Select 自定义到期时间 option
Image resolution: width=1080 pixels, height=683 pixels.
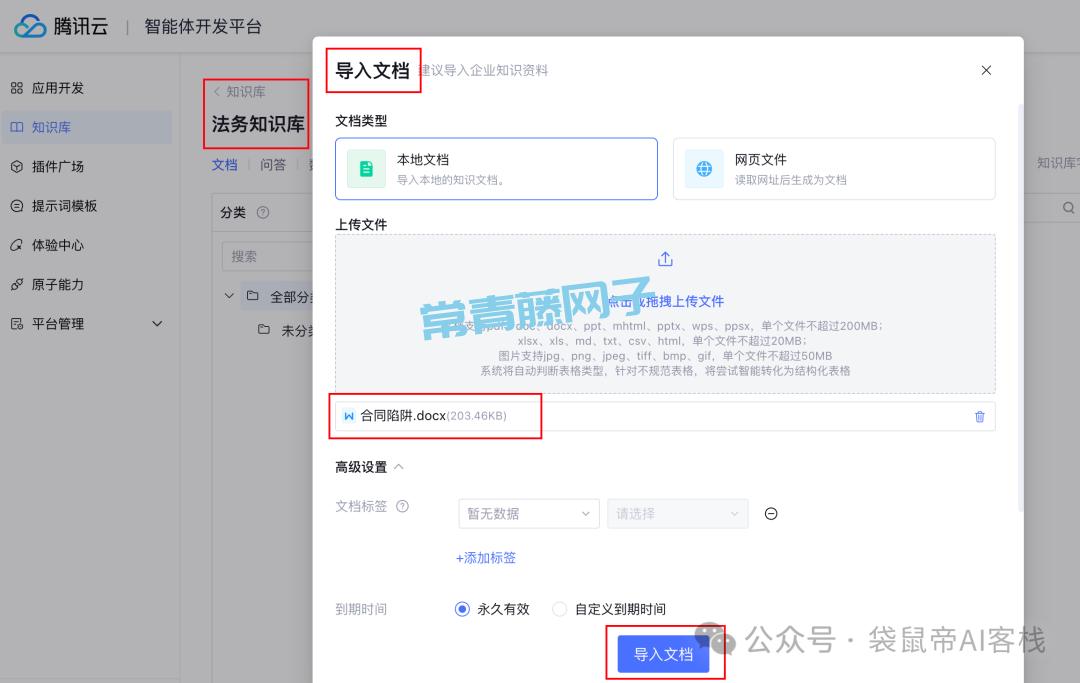pos(610,609)
